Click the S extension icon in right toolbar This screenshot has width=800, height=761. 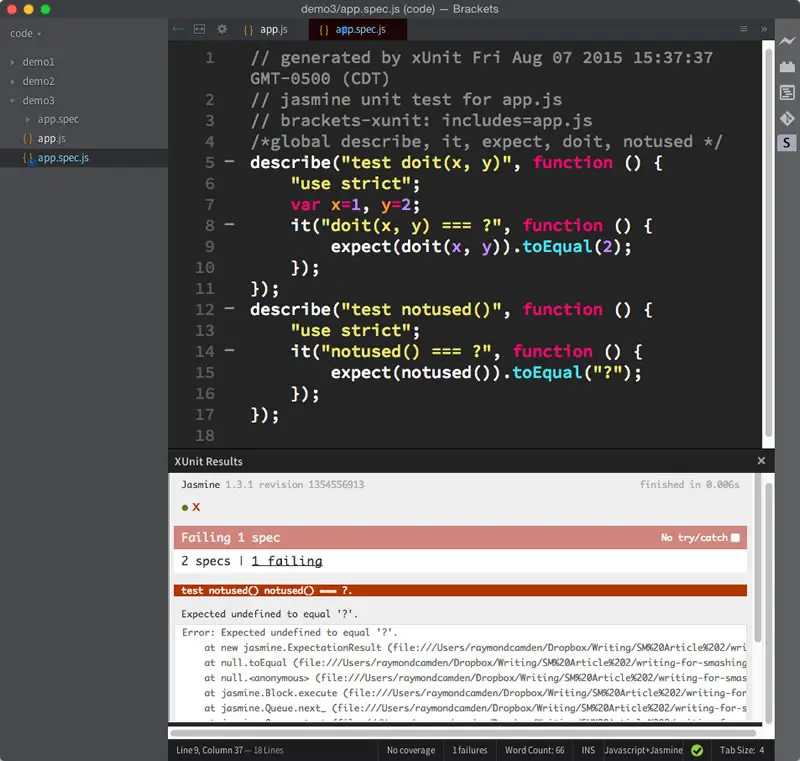[x=787, y=143]
